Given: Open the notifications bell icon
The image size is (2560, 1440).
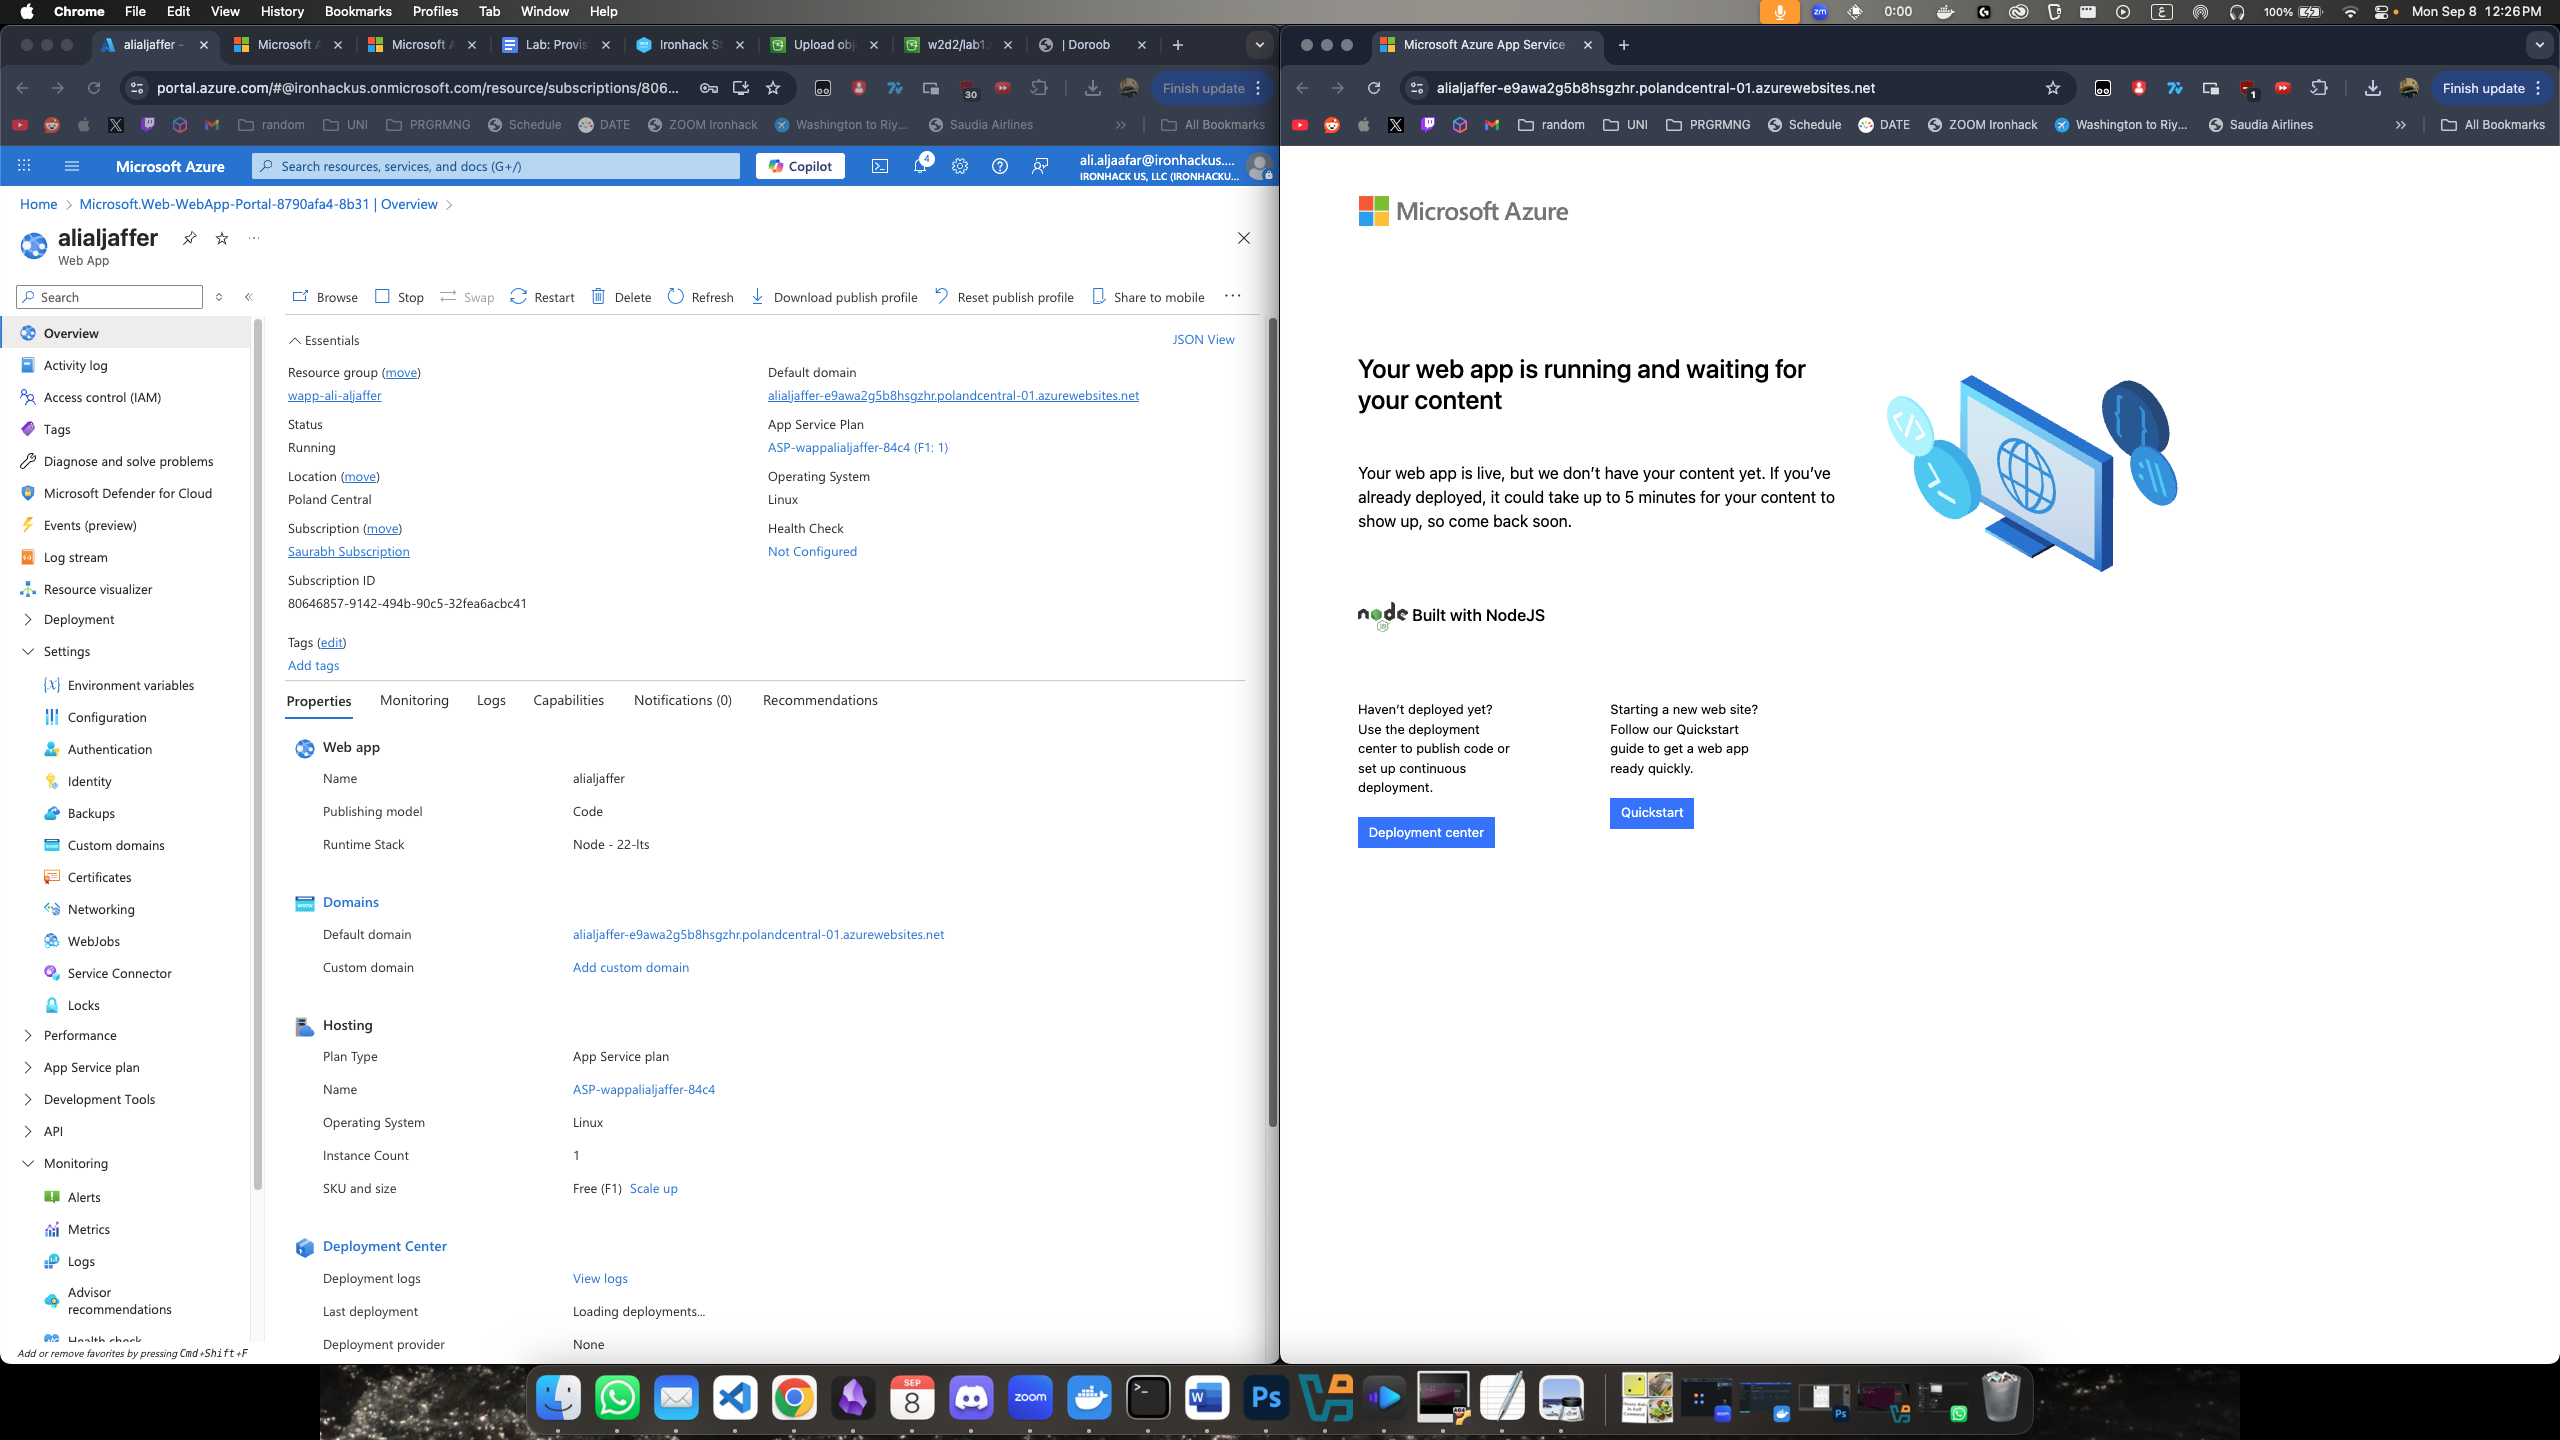Looking at the screenshot, I should pyautogui.click(x=920, y=166).
